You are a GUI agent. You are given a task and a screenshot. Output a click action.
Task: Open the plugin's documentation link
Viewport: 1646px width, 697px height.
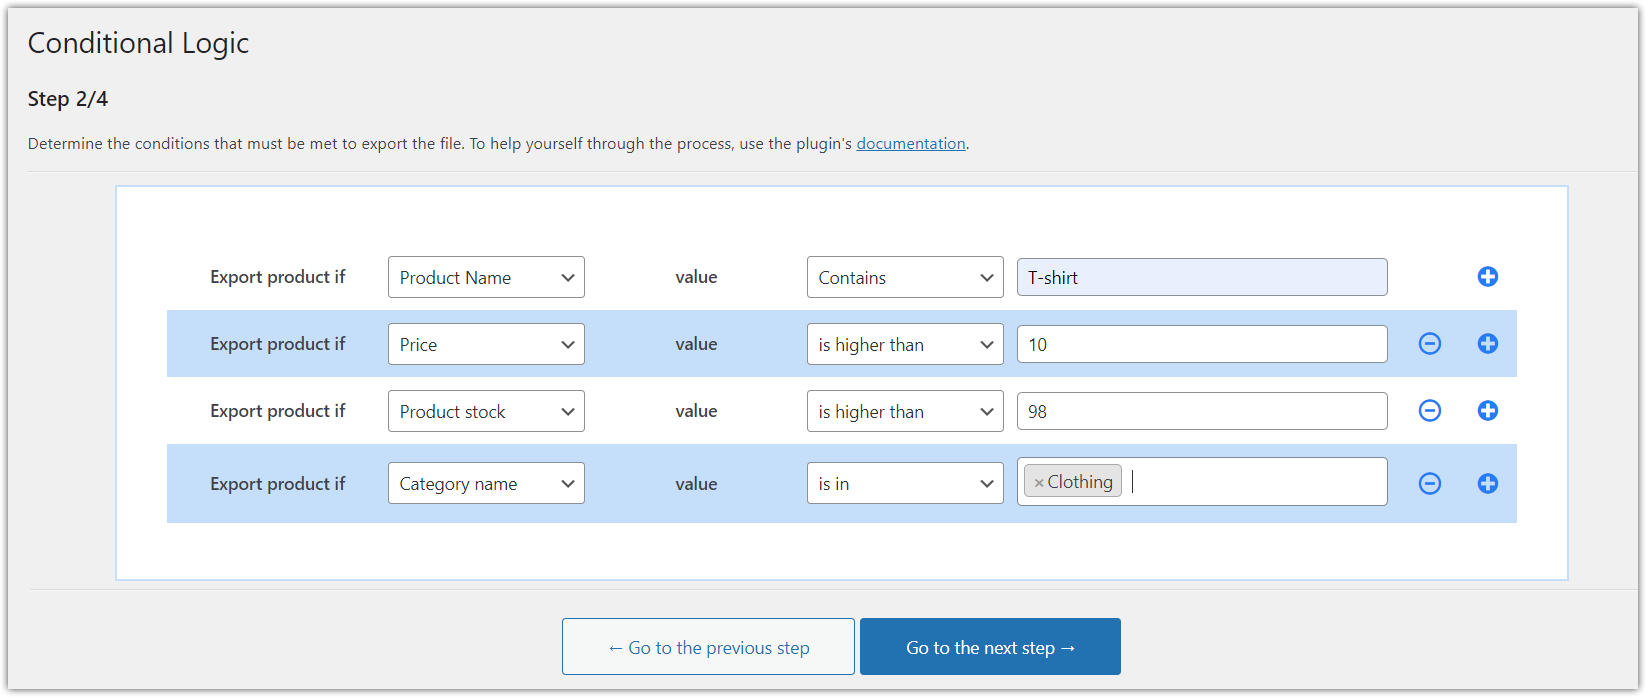click(911, 143)
